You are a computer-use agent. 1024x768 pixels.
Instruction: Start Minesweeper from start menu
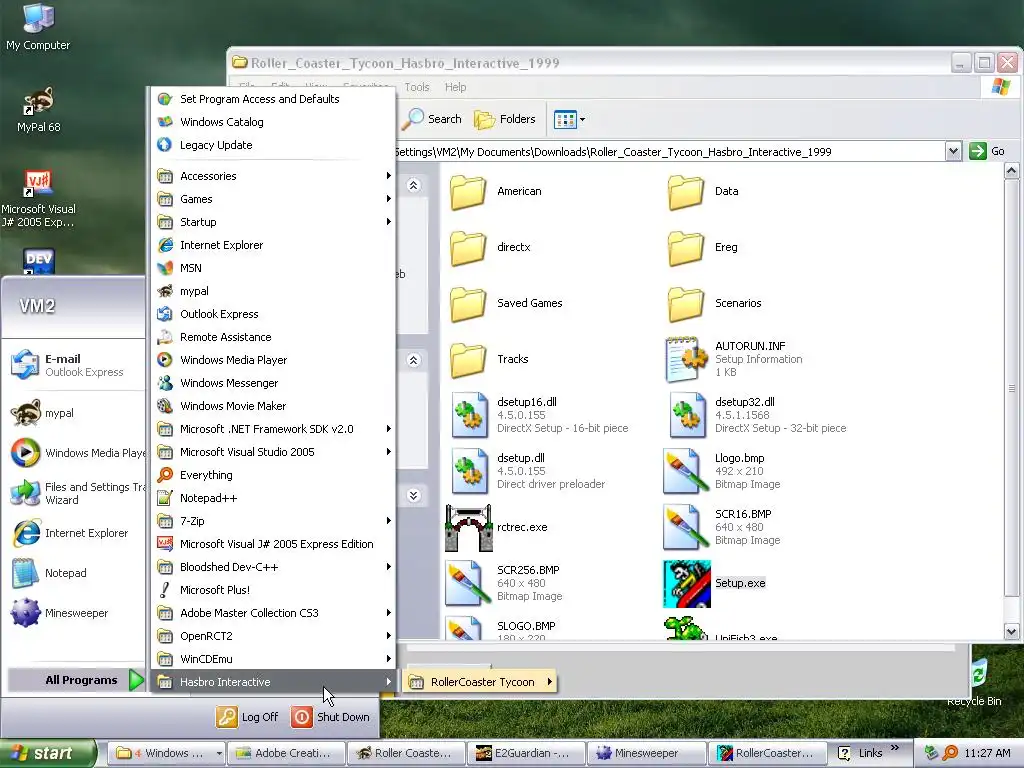click(x=73, y=613)
